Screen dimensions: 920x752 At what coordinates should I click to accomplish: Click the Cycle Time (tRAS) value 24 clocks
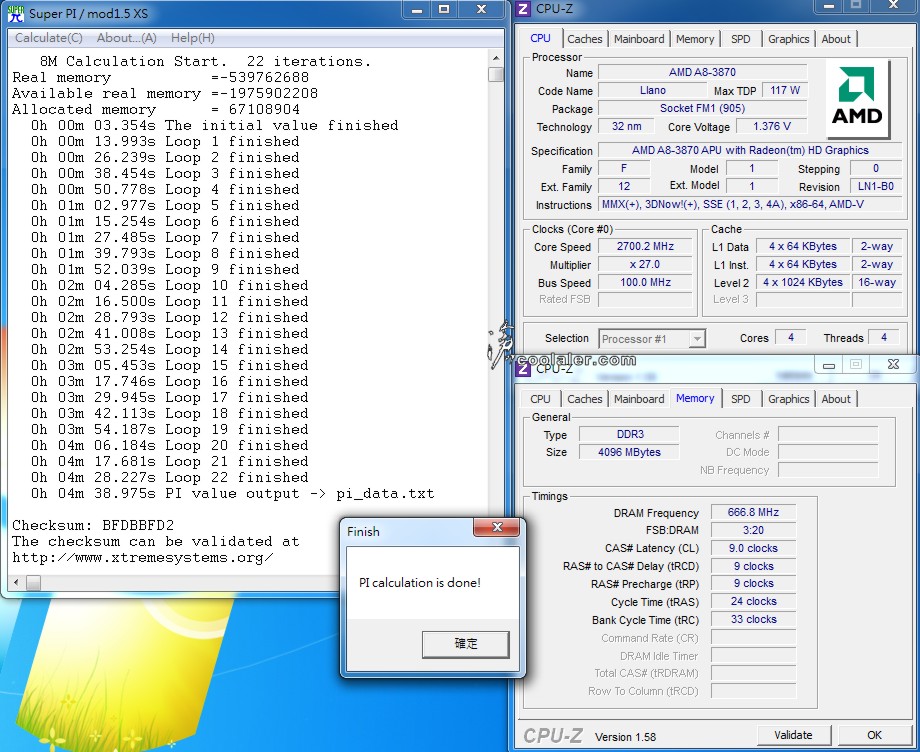click(753, 601)
